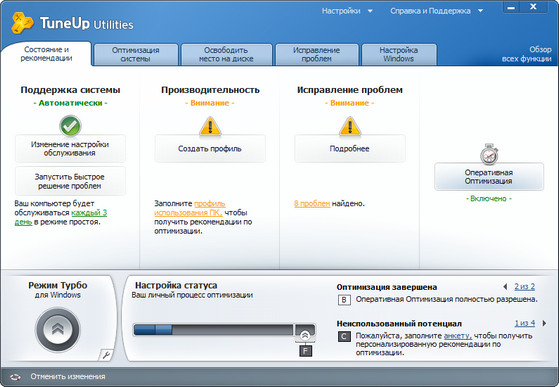Click the lifebuoy icon beside Отменить изменения
The height and width of the screenshot is (387, 559).
pos(15,377)
